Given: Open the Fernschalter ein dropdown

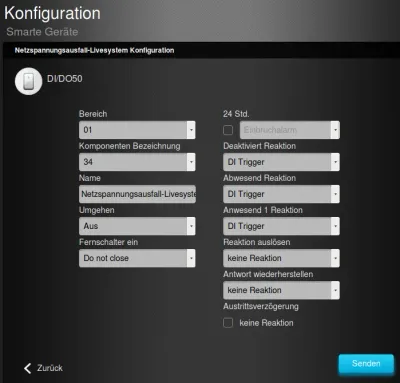Looking at the screenshot, I should click(x=137, y=258).
